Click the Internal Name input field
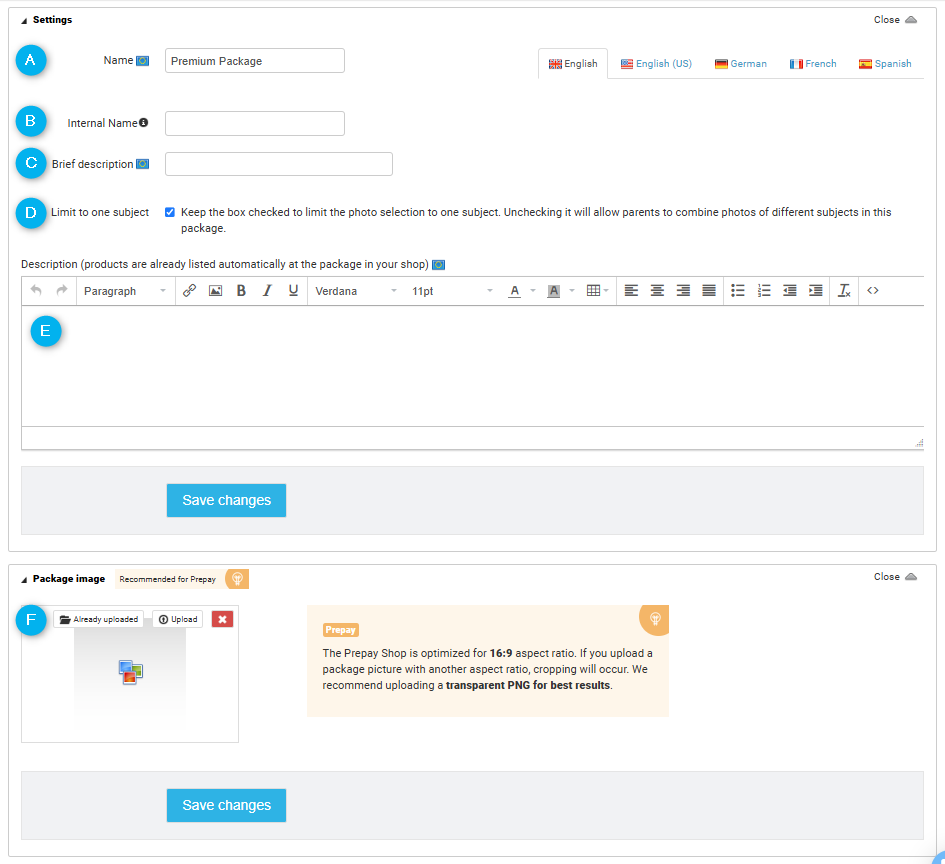Image resolution: width=945 pixels, height=864 pixels. pyautogui.click(x=255, y=124)
